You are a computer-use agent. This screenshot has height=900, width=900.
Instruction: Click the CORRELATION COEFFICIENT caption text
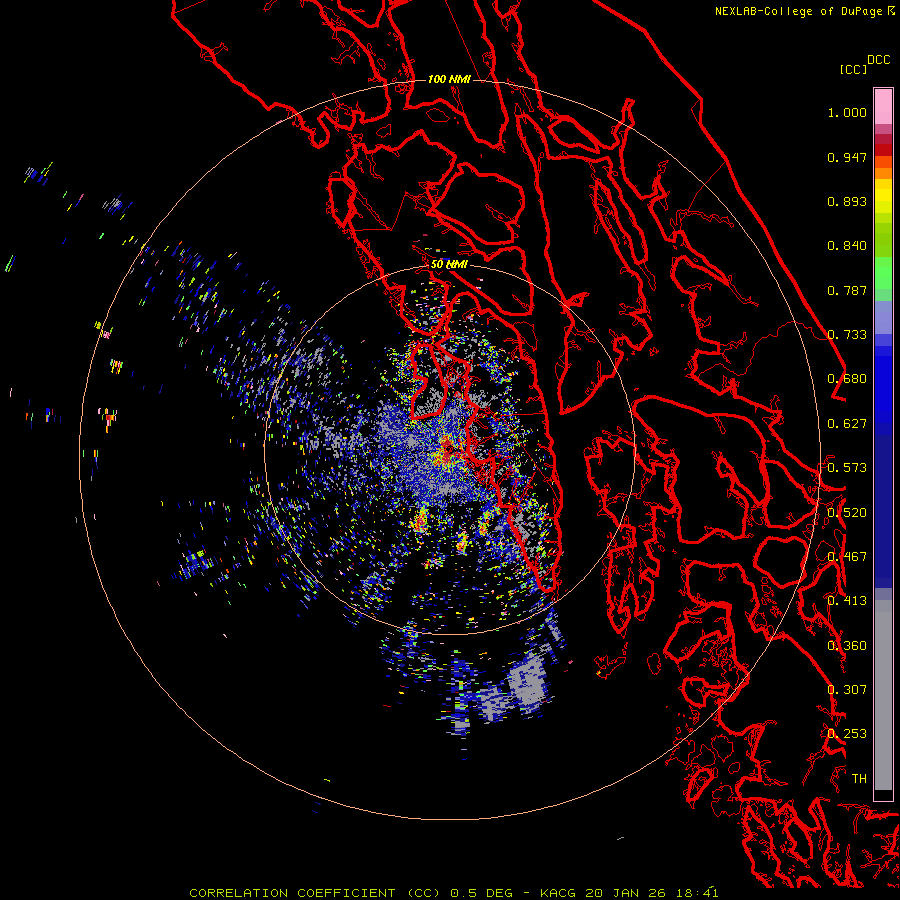pos(292,893)
